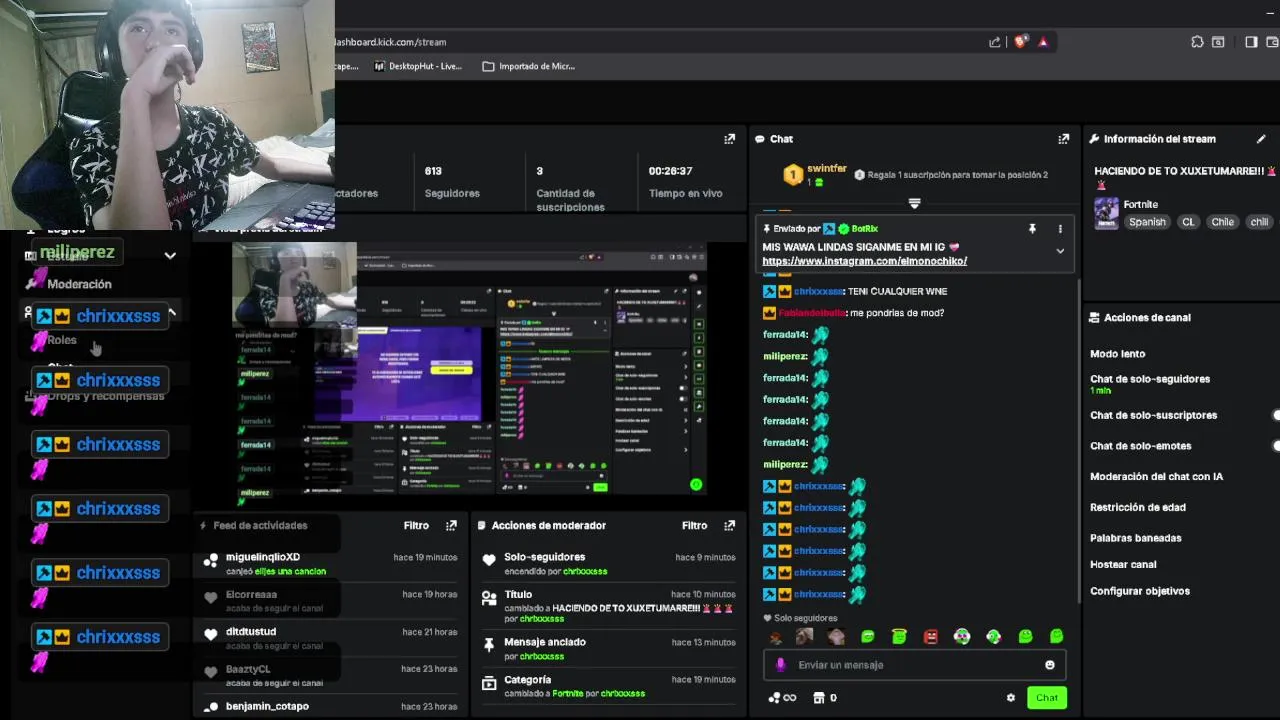Open Palabras baneadas setting
Image resolution: width=1280 pixels, height=720 pixels.
coord(1135,538)
